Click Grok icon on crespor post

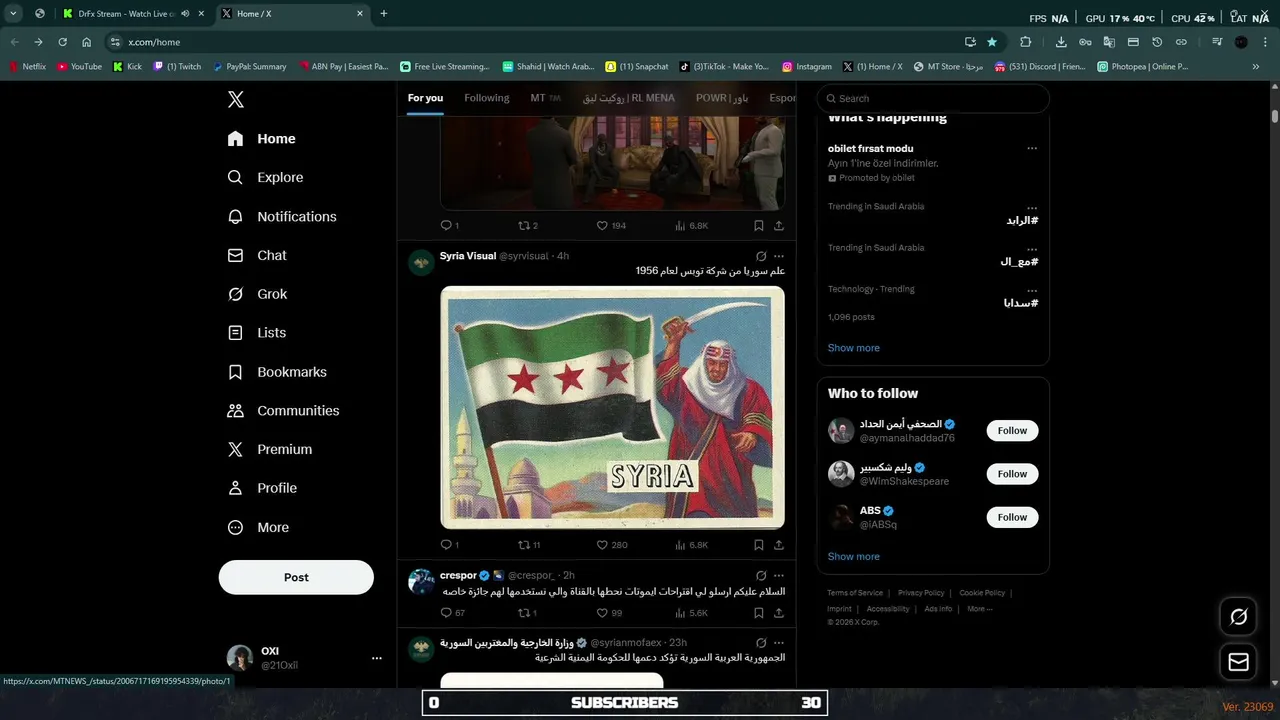761,576
